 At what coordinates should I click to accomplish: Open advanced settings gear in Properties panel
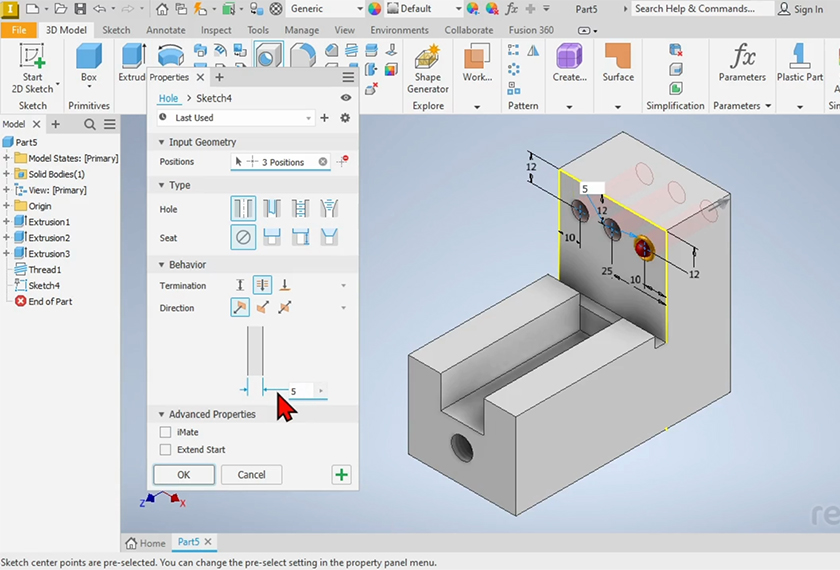click(345, 118)
